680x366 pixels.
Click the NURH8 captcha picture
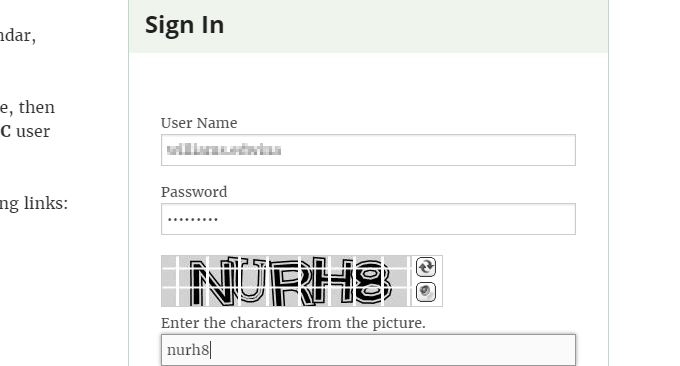286,281
